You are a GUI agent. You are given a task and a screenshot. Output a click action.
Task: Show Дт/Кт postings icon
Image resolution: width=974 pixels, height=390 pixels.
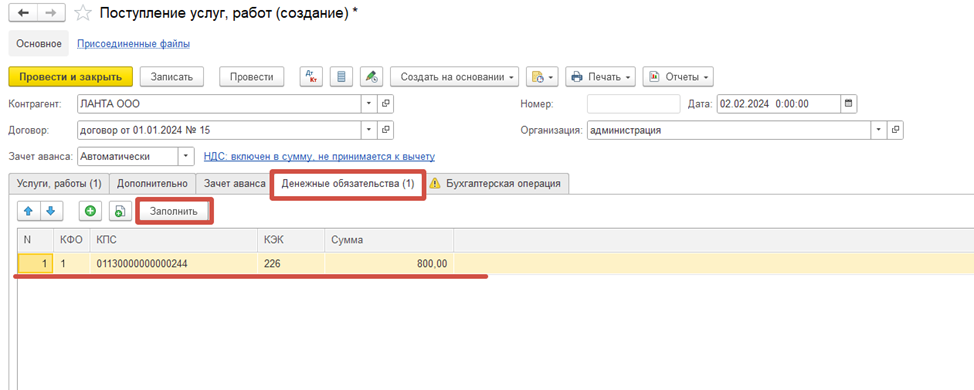(x=311, y=77)
